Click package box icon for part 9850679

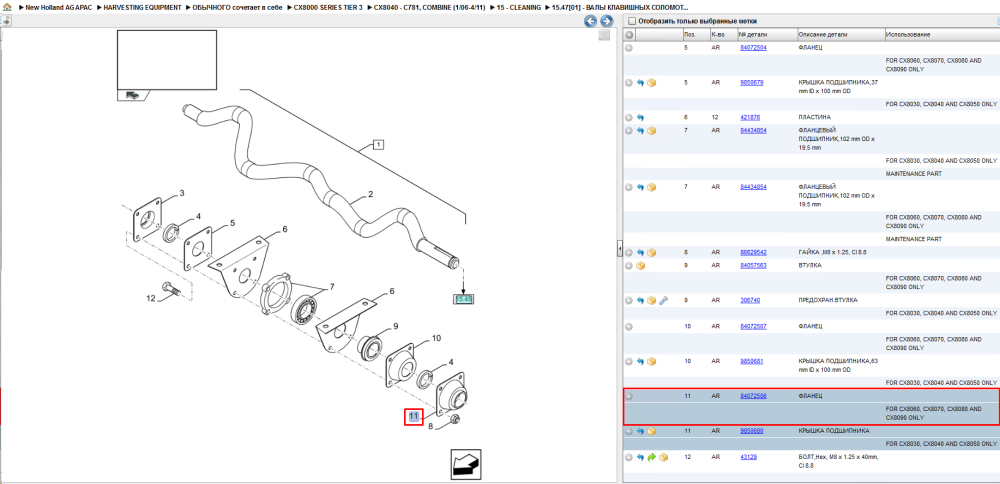[651, 83]
